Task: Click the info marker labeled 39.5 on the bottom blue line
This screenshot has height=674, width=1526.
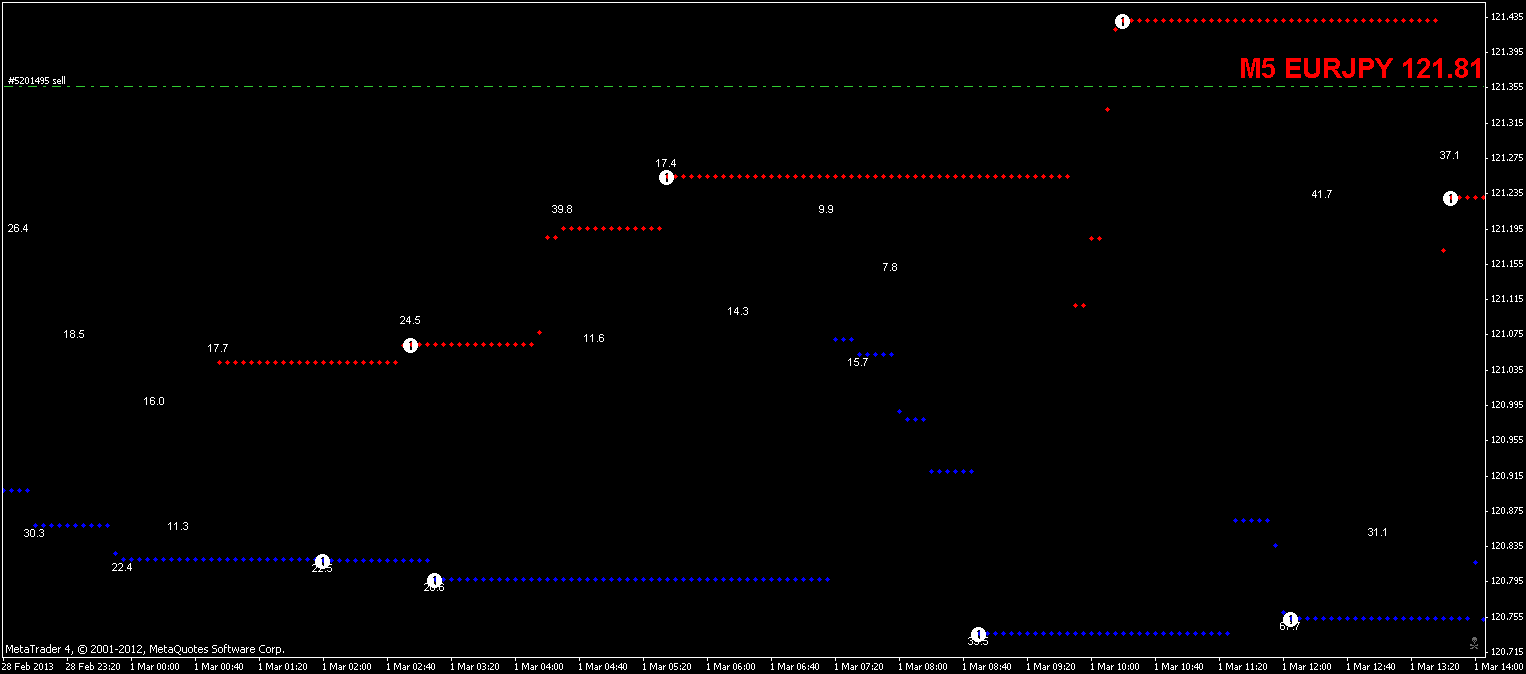Action: click(x=979, y=634)
